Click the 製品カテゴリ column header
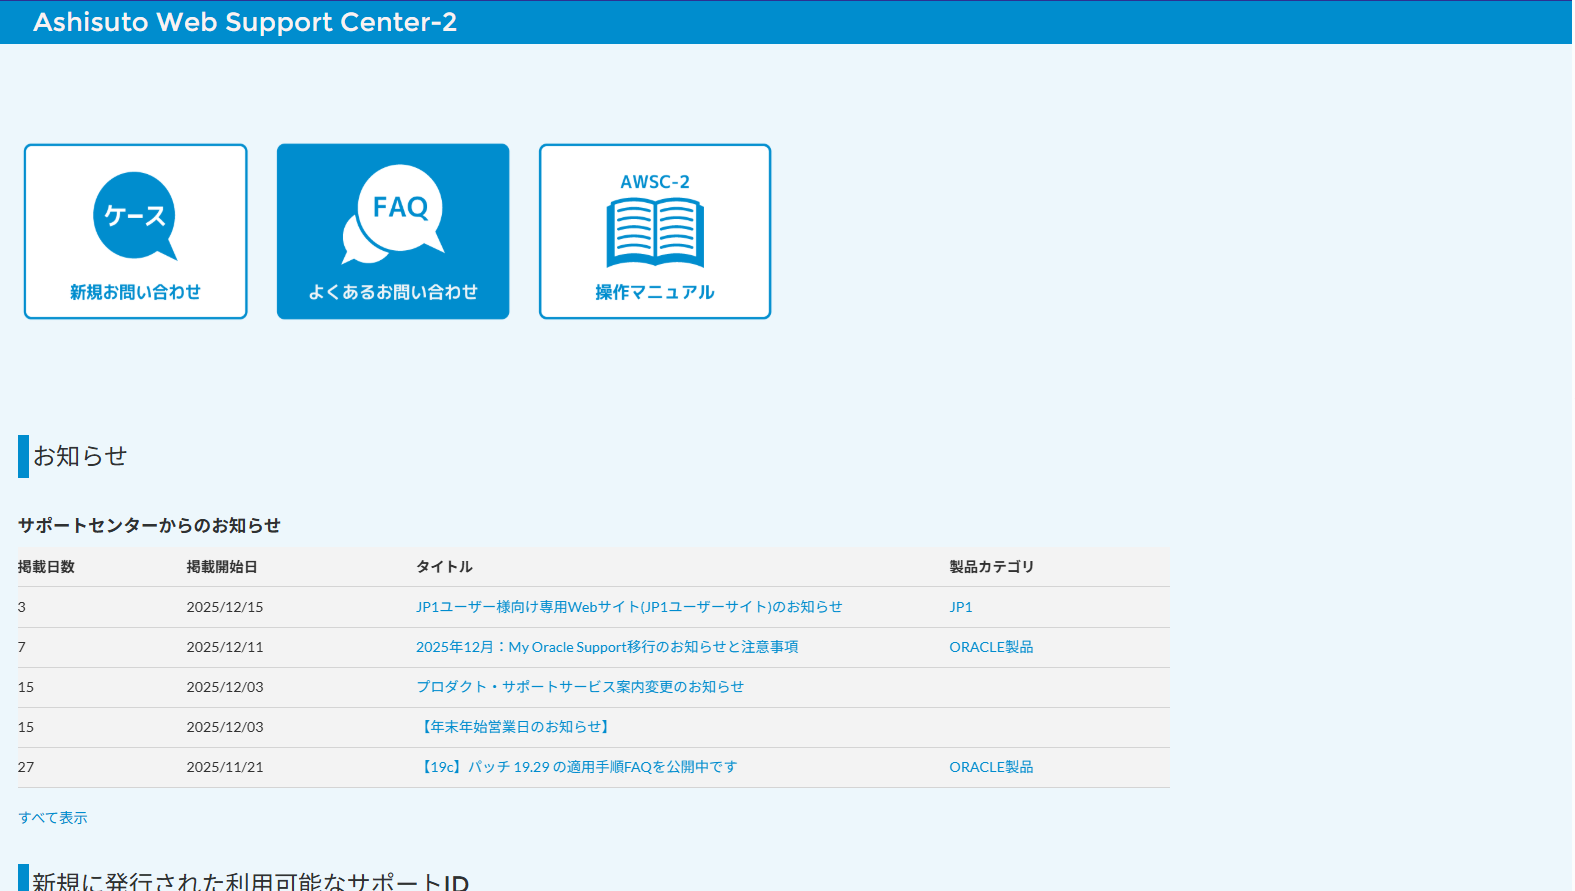Screen dimensions: 1575x891 click(991, 567)
